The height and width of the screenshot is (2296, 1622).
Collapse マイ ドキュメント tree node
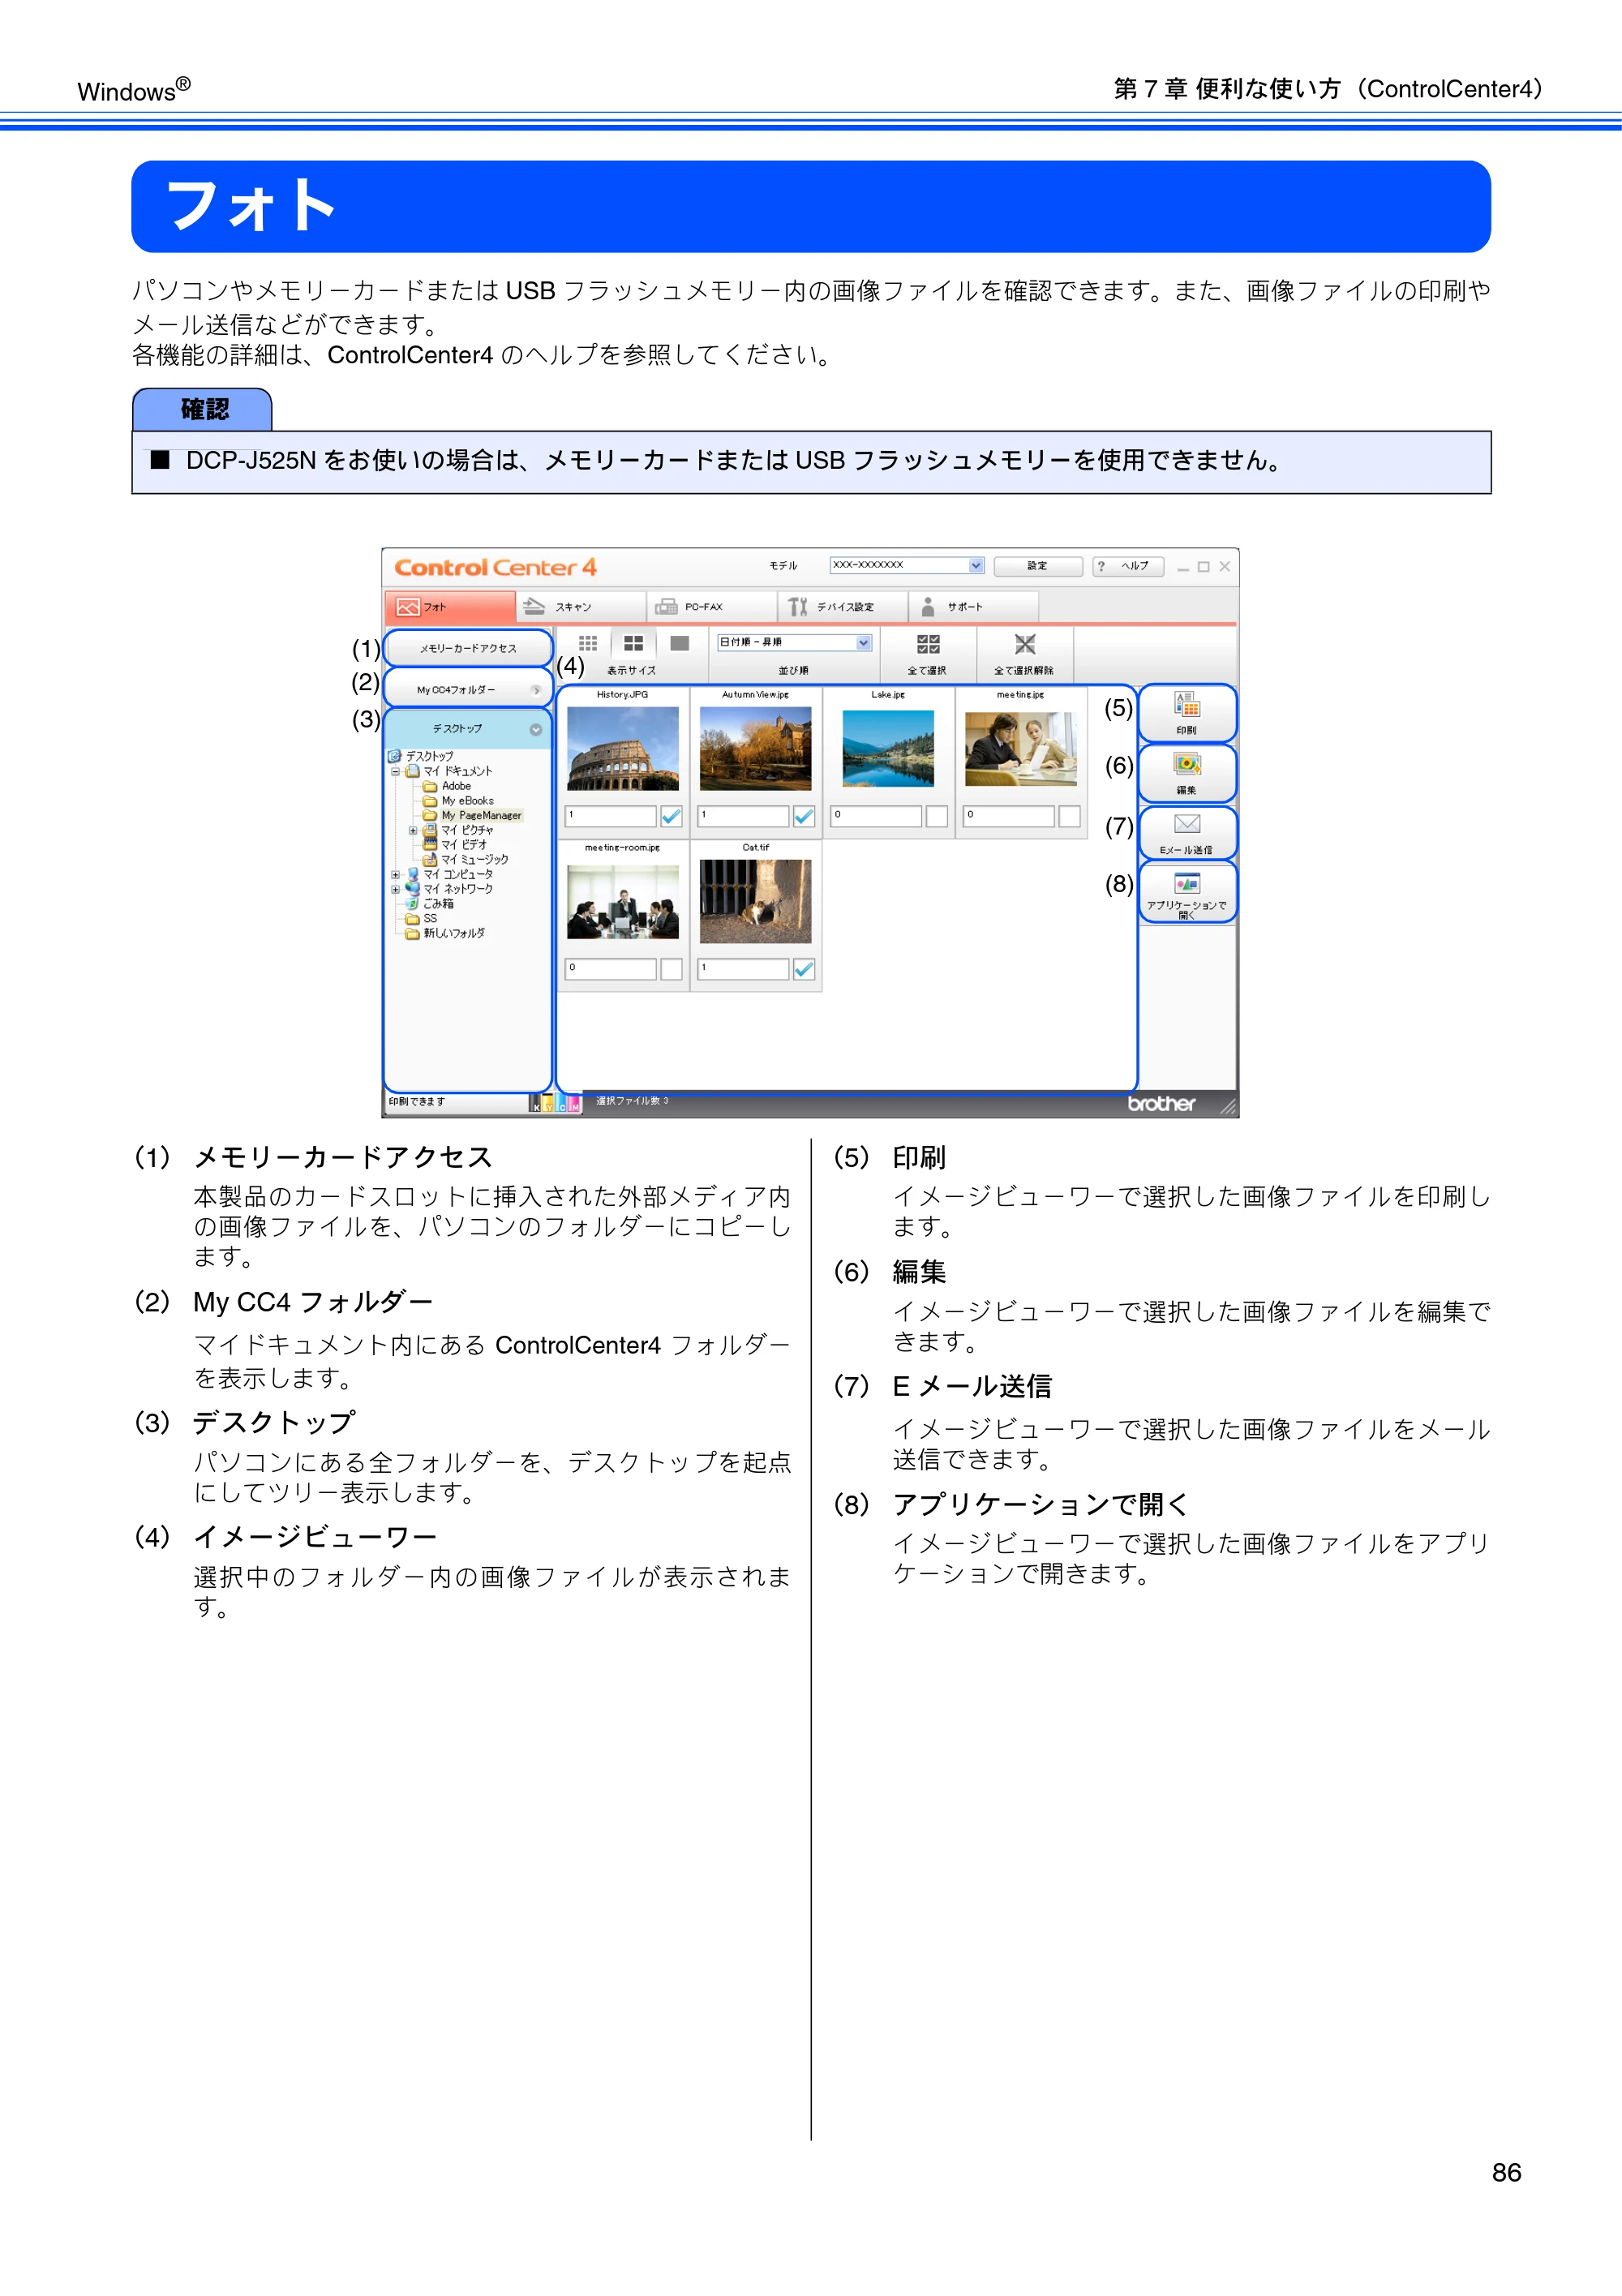pos(396,772)
